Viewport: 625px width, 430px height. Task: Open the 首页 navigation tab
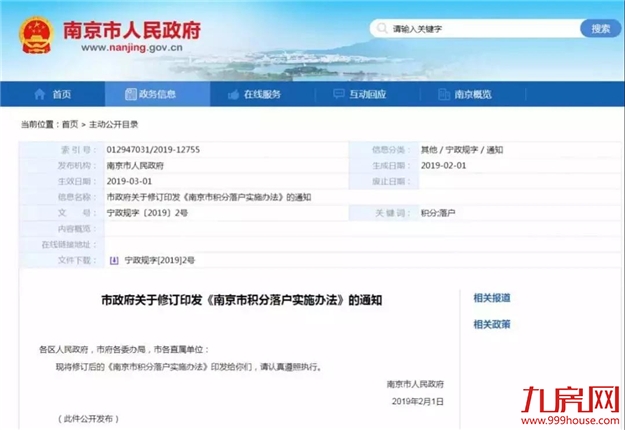(53, 94)
